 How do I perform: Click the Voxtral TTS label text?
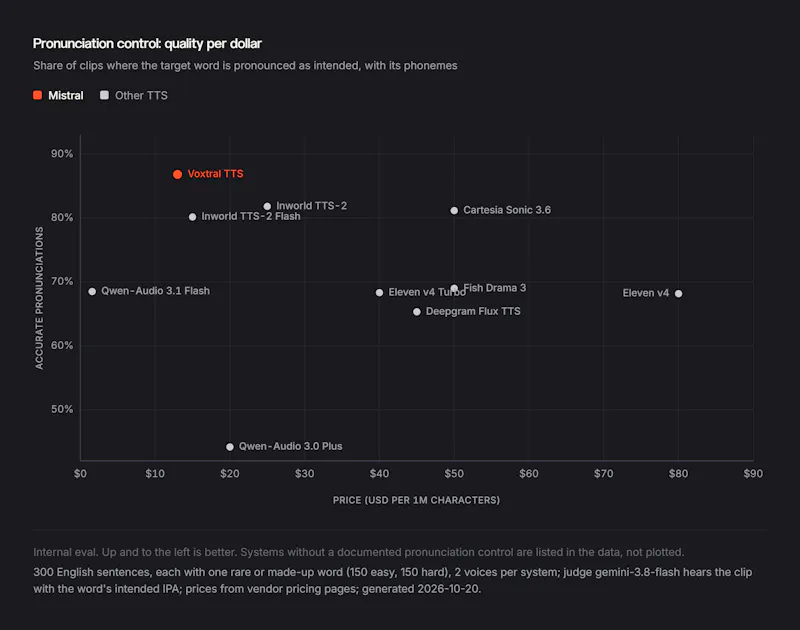coord(215,174)
